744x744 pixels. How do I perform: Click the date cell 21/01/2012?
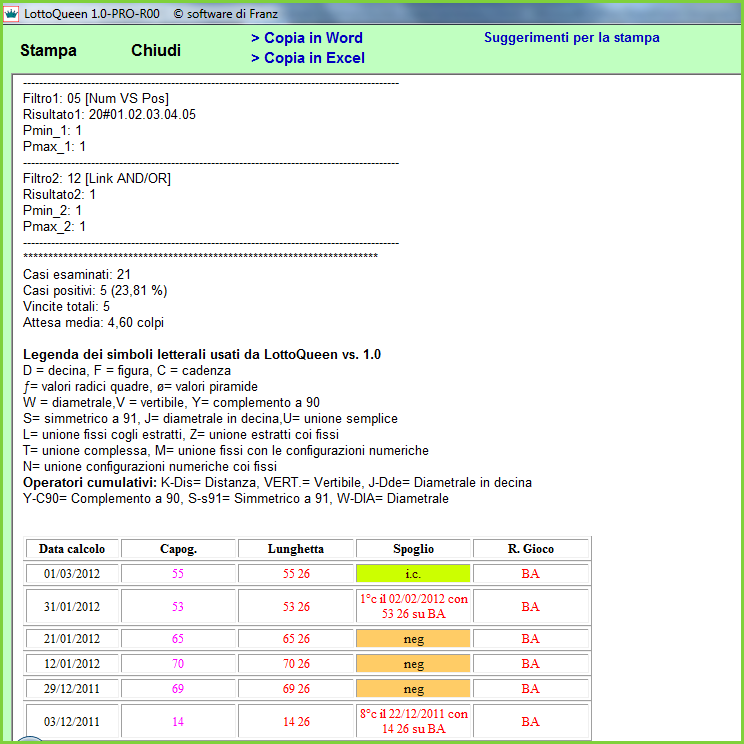72,638
